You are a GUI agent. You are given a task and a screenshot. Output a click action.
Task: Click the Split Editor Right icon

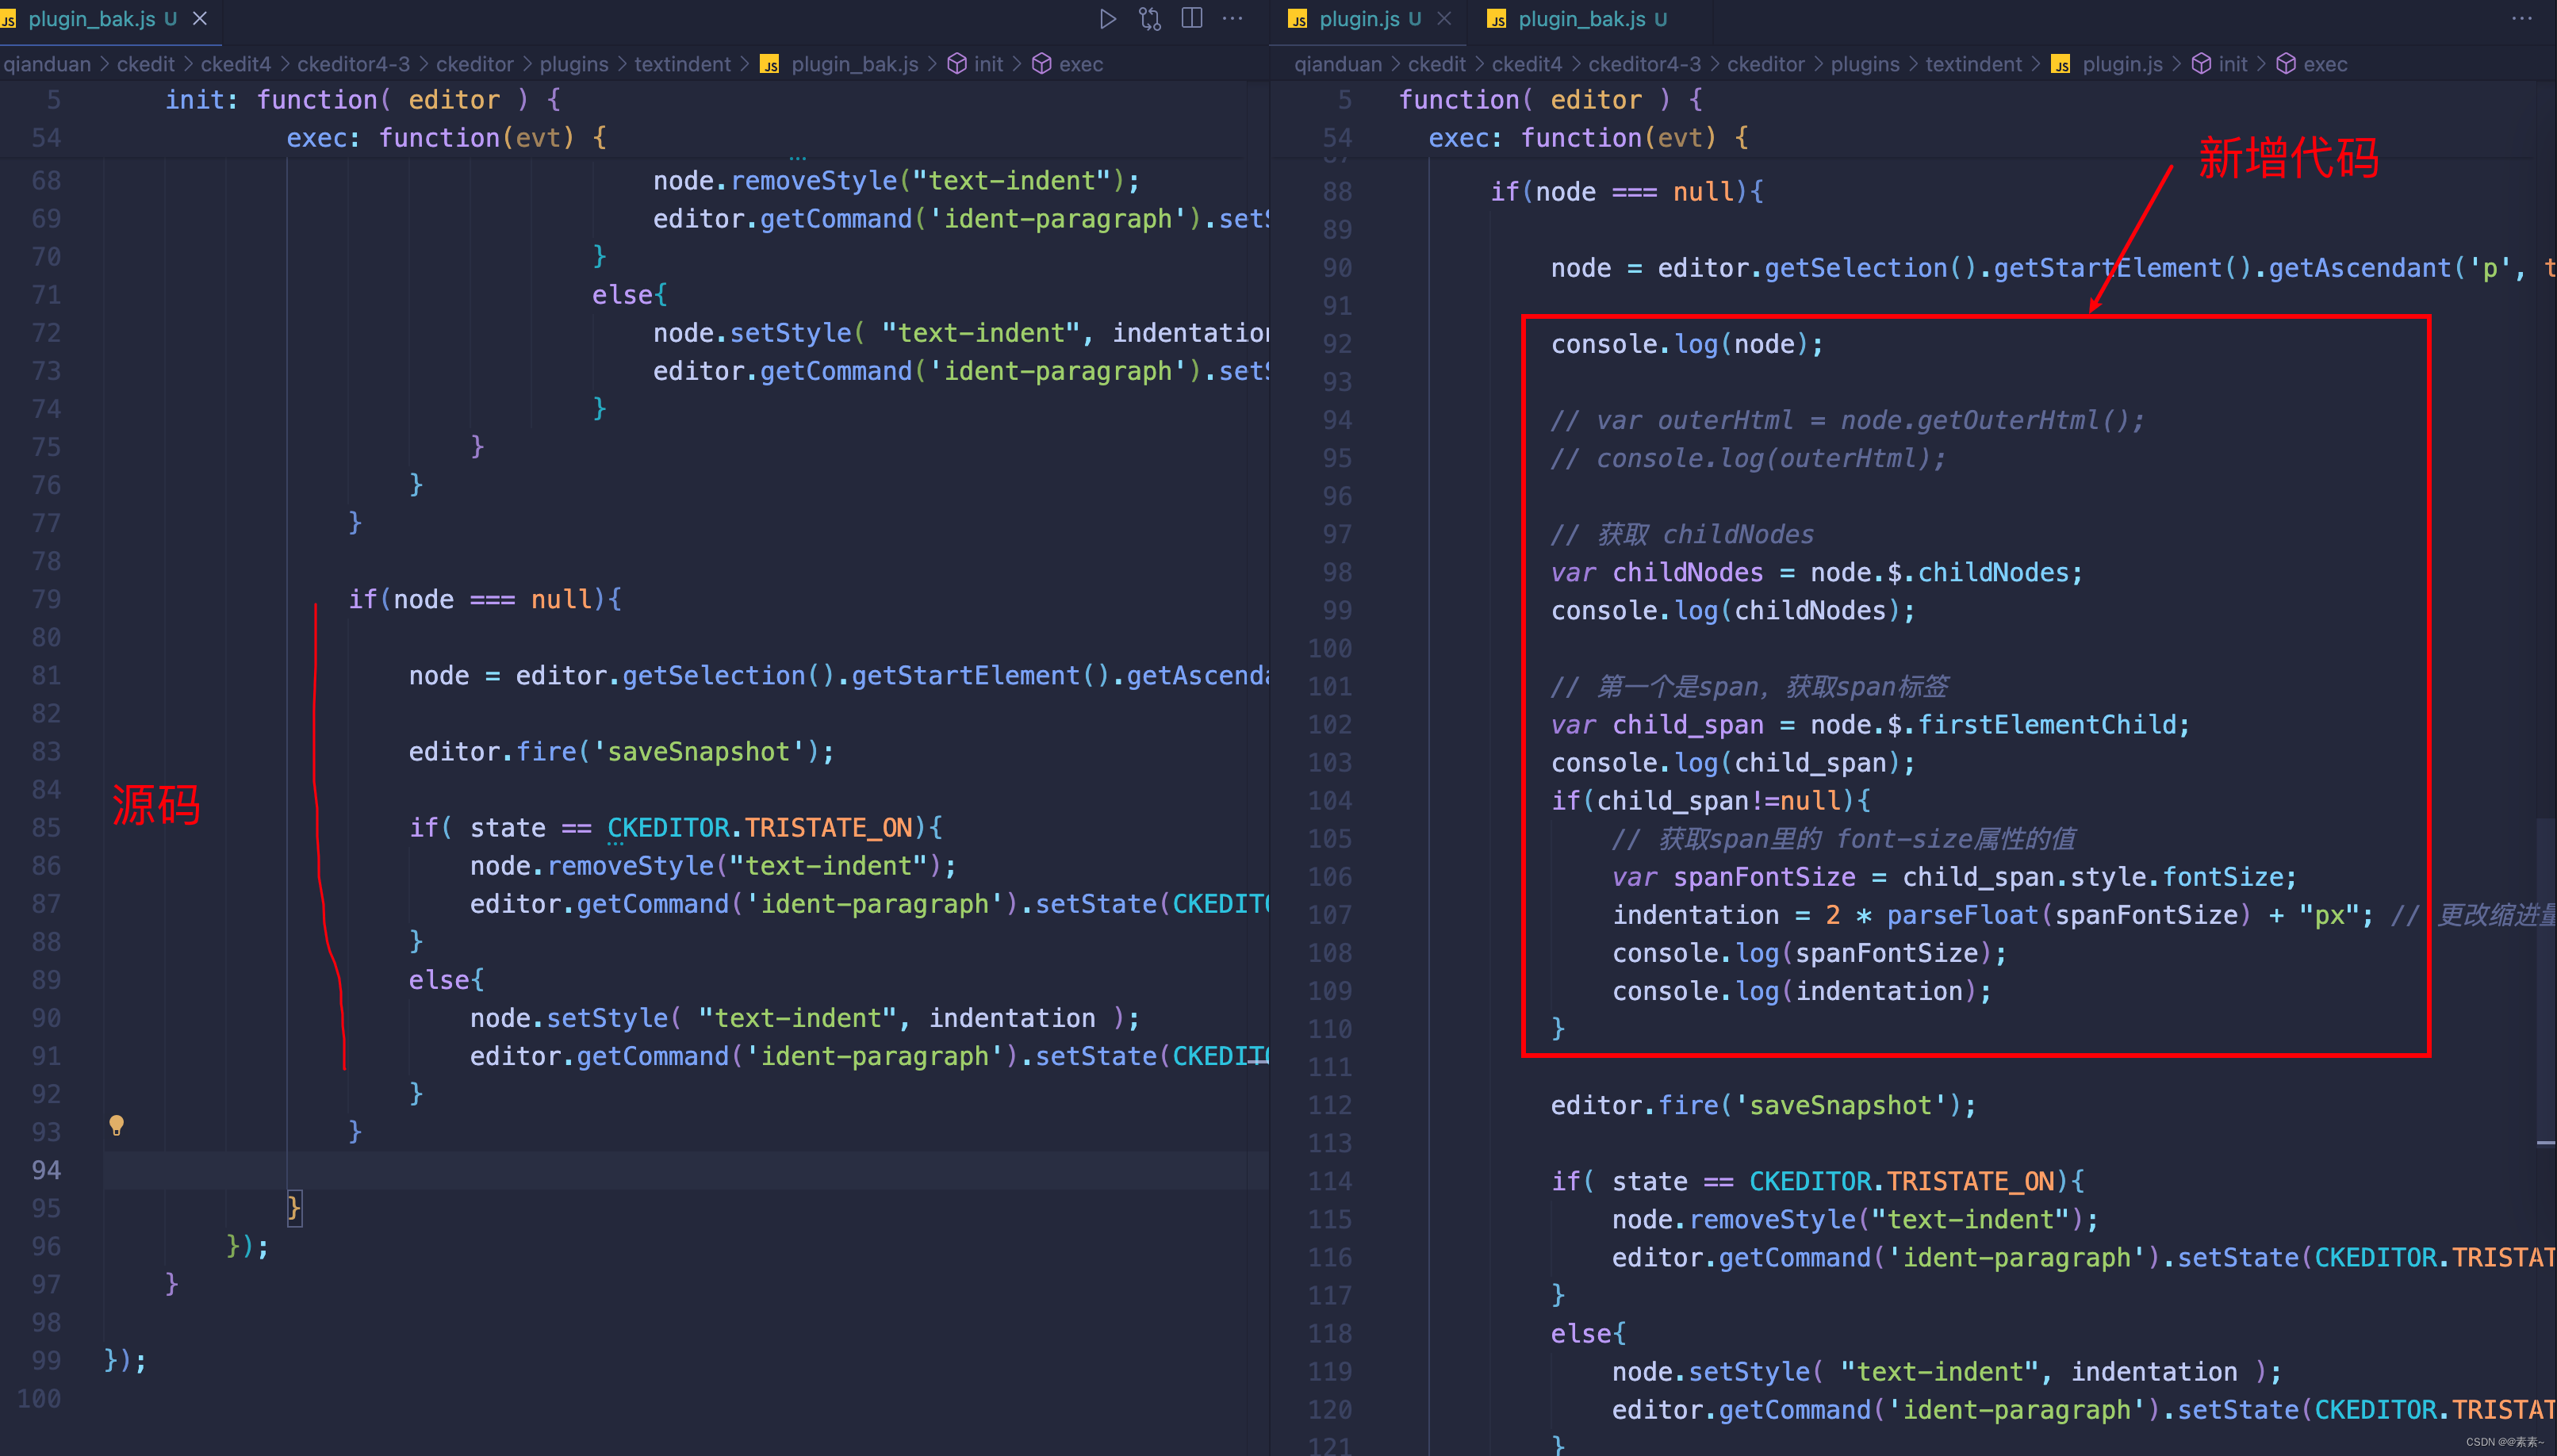(x=1191, y=18)
